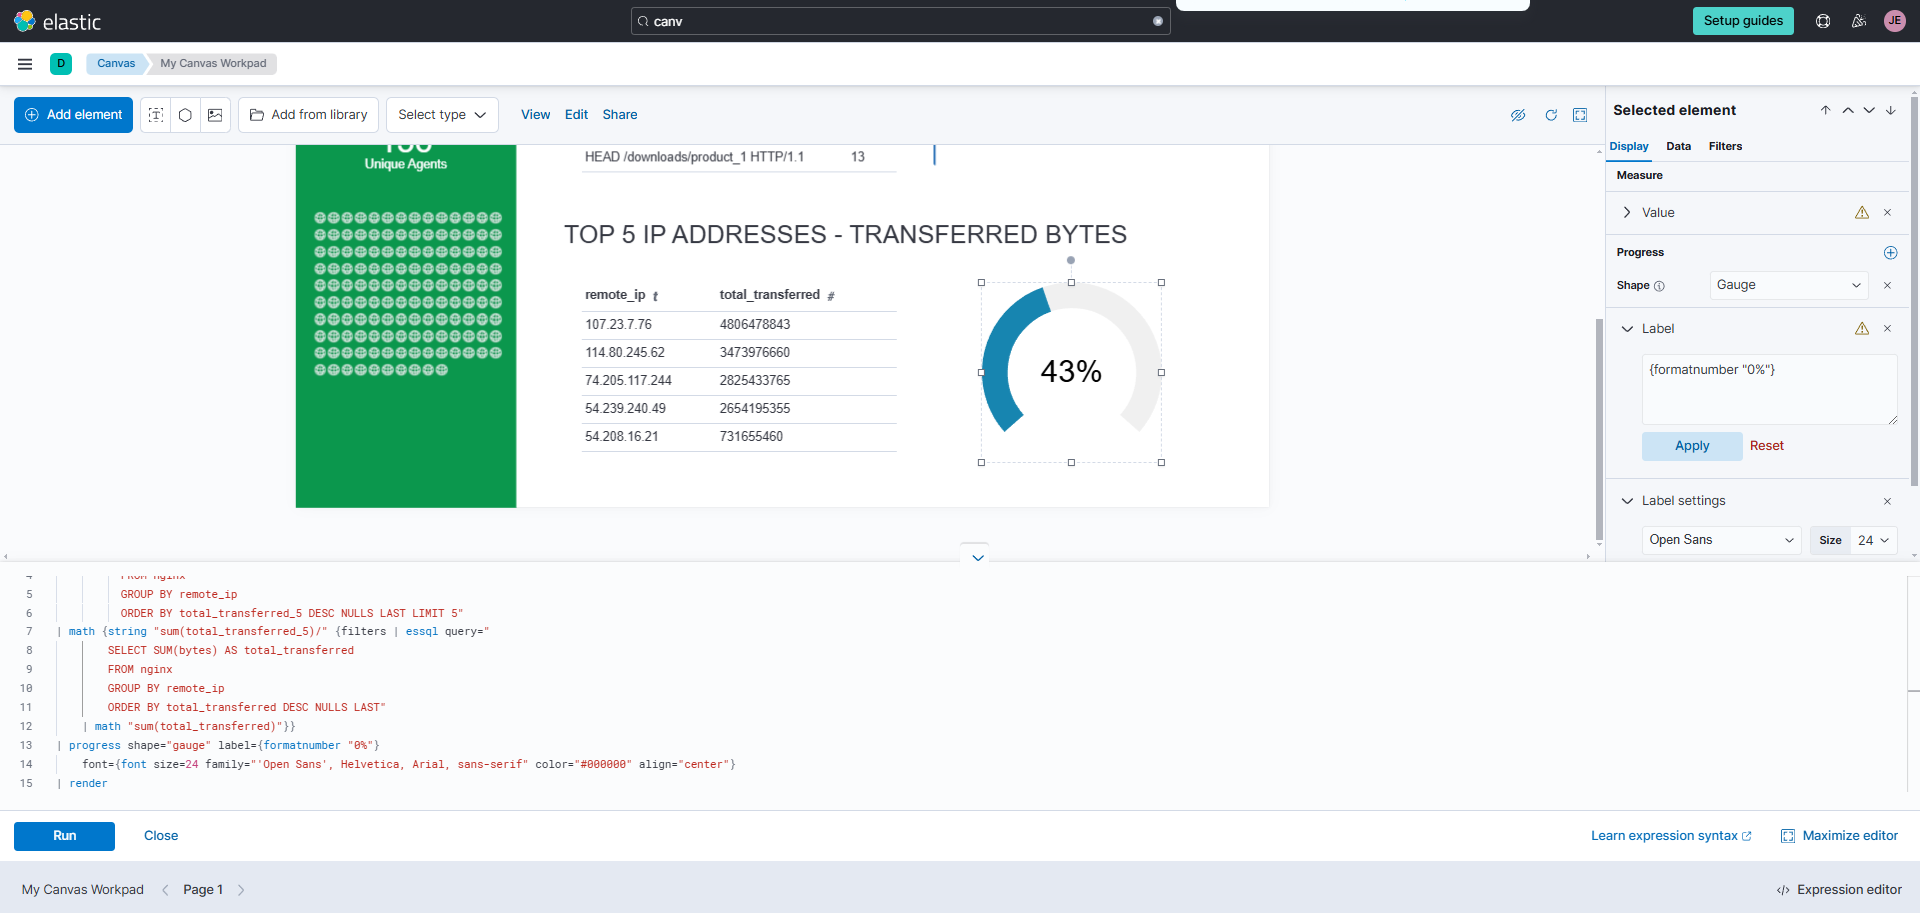Toggle the Expression editor panel
Image resolution: width=1920 pixels, height=913 pixels.
tap(1839, 890)
